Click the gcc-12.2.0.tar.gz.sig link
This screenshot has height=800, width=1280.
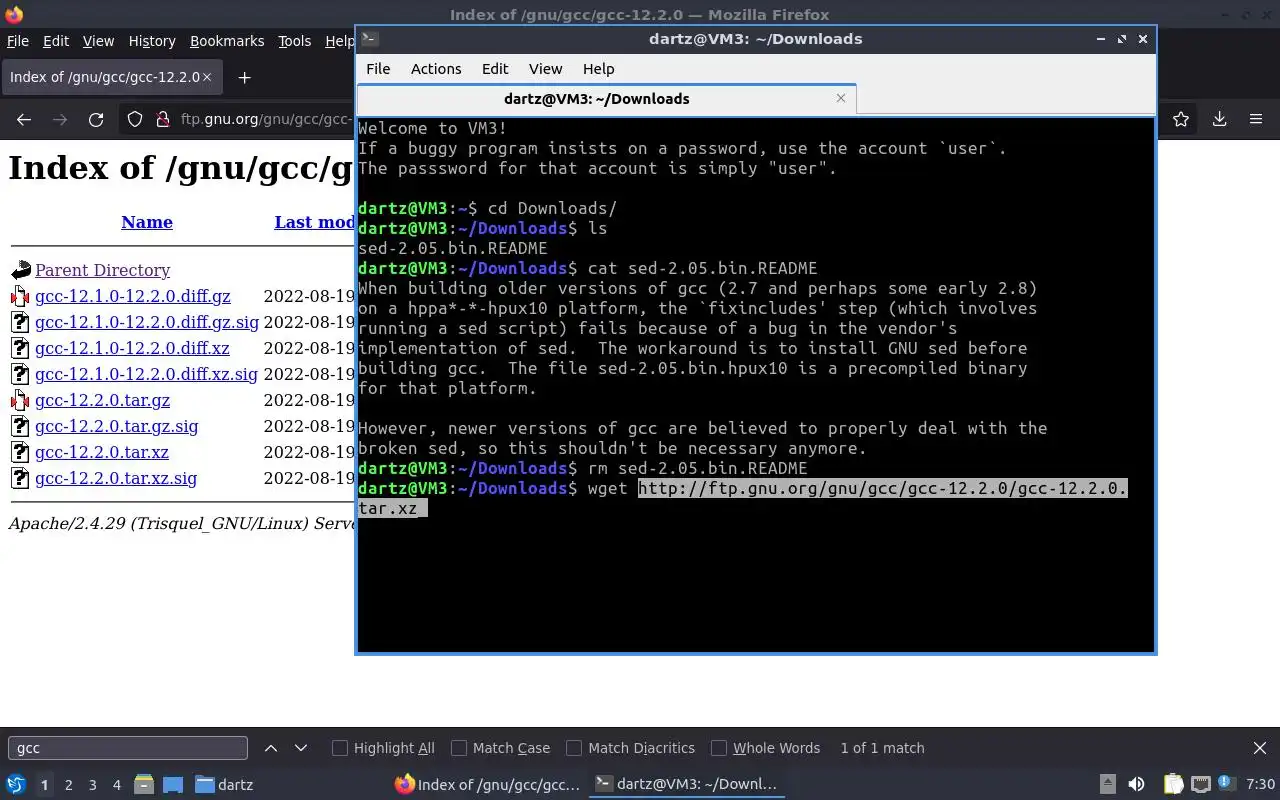click(116, 426)
